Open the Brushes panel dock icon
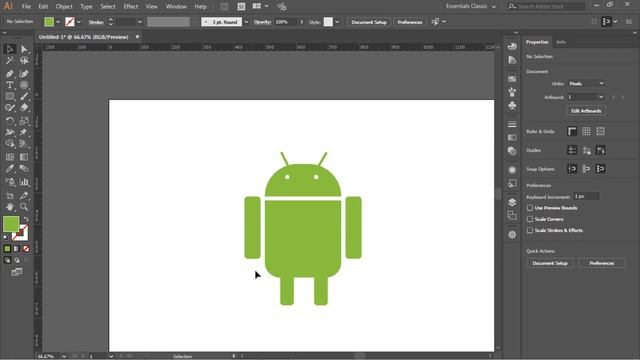This screenshot has height=360, width=640. 512,92
